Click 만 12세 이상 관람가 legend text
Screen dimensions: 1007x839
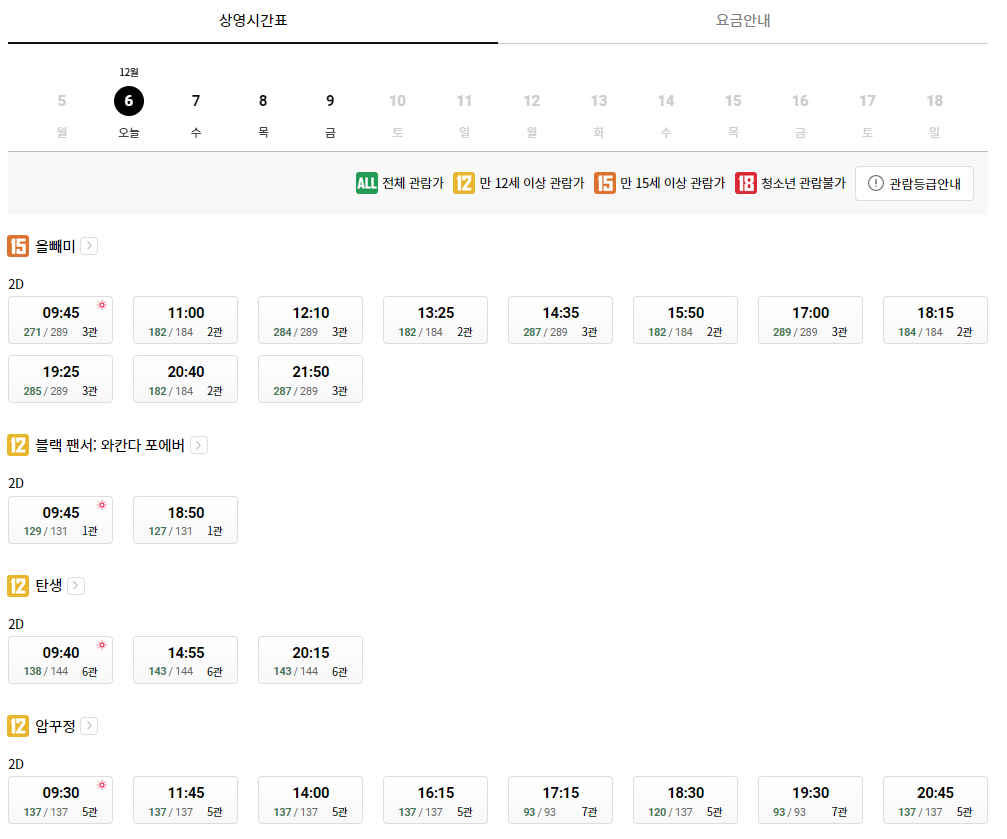532,183
